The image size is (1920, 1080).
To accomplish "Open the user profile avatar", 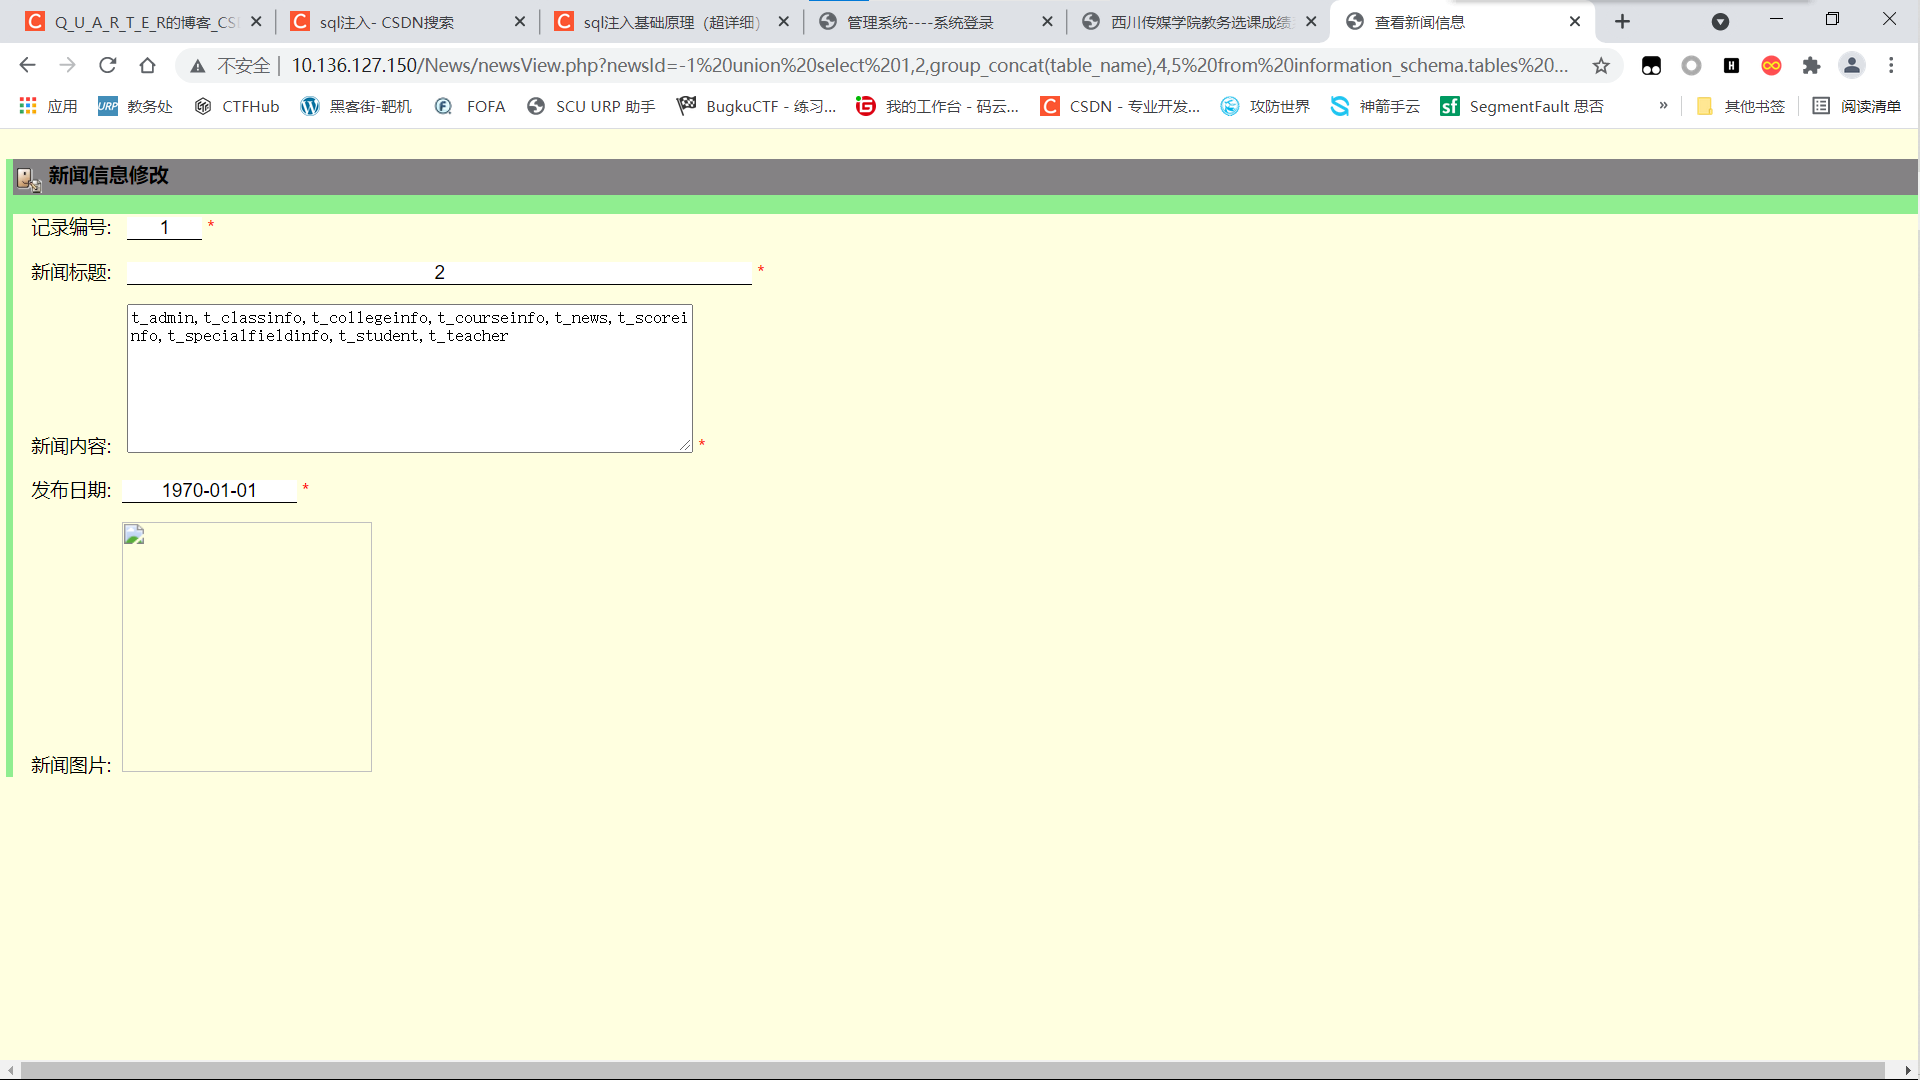I will point(1852,65).
